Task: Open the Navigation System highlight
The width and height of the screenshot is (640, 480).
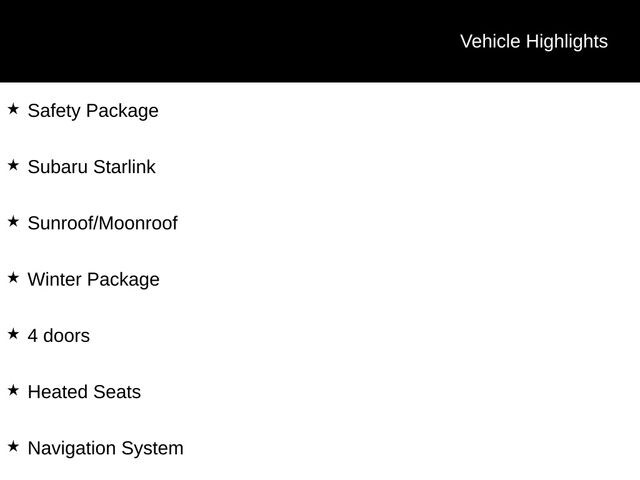Action: pos(105,448)
